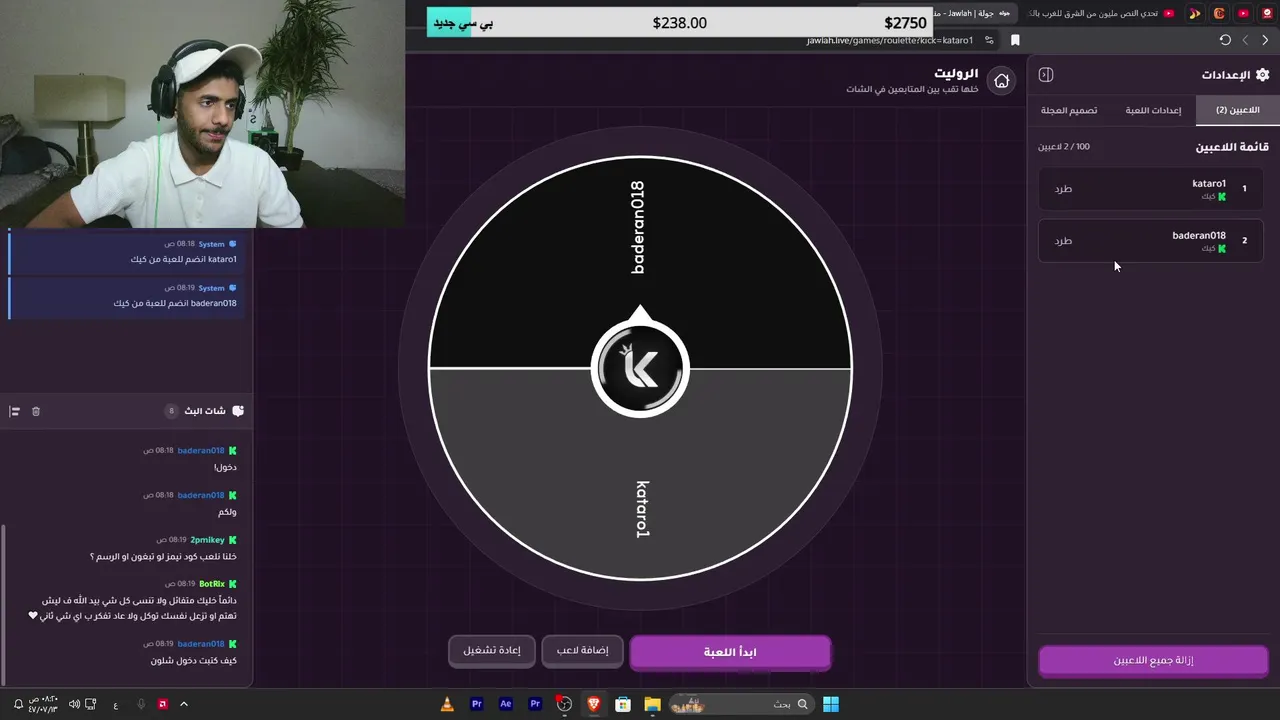Kick kataro1 using طرد
This screenshot has width=1280, height=720.
[x=1063, y=188]
